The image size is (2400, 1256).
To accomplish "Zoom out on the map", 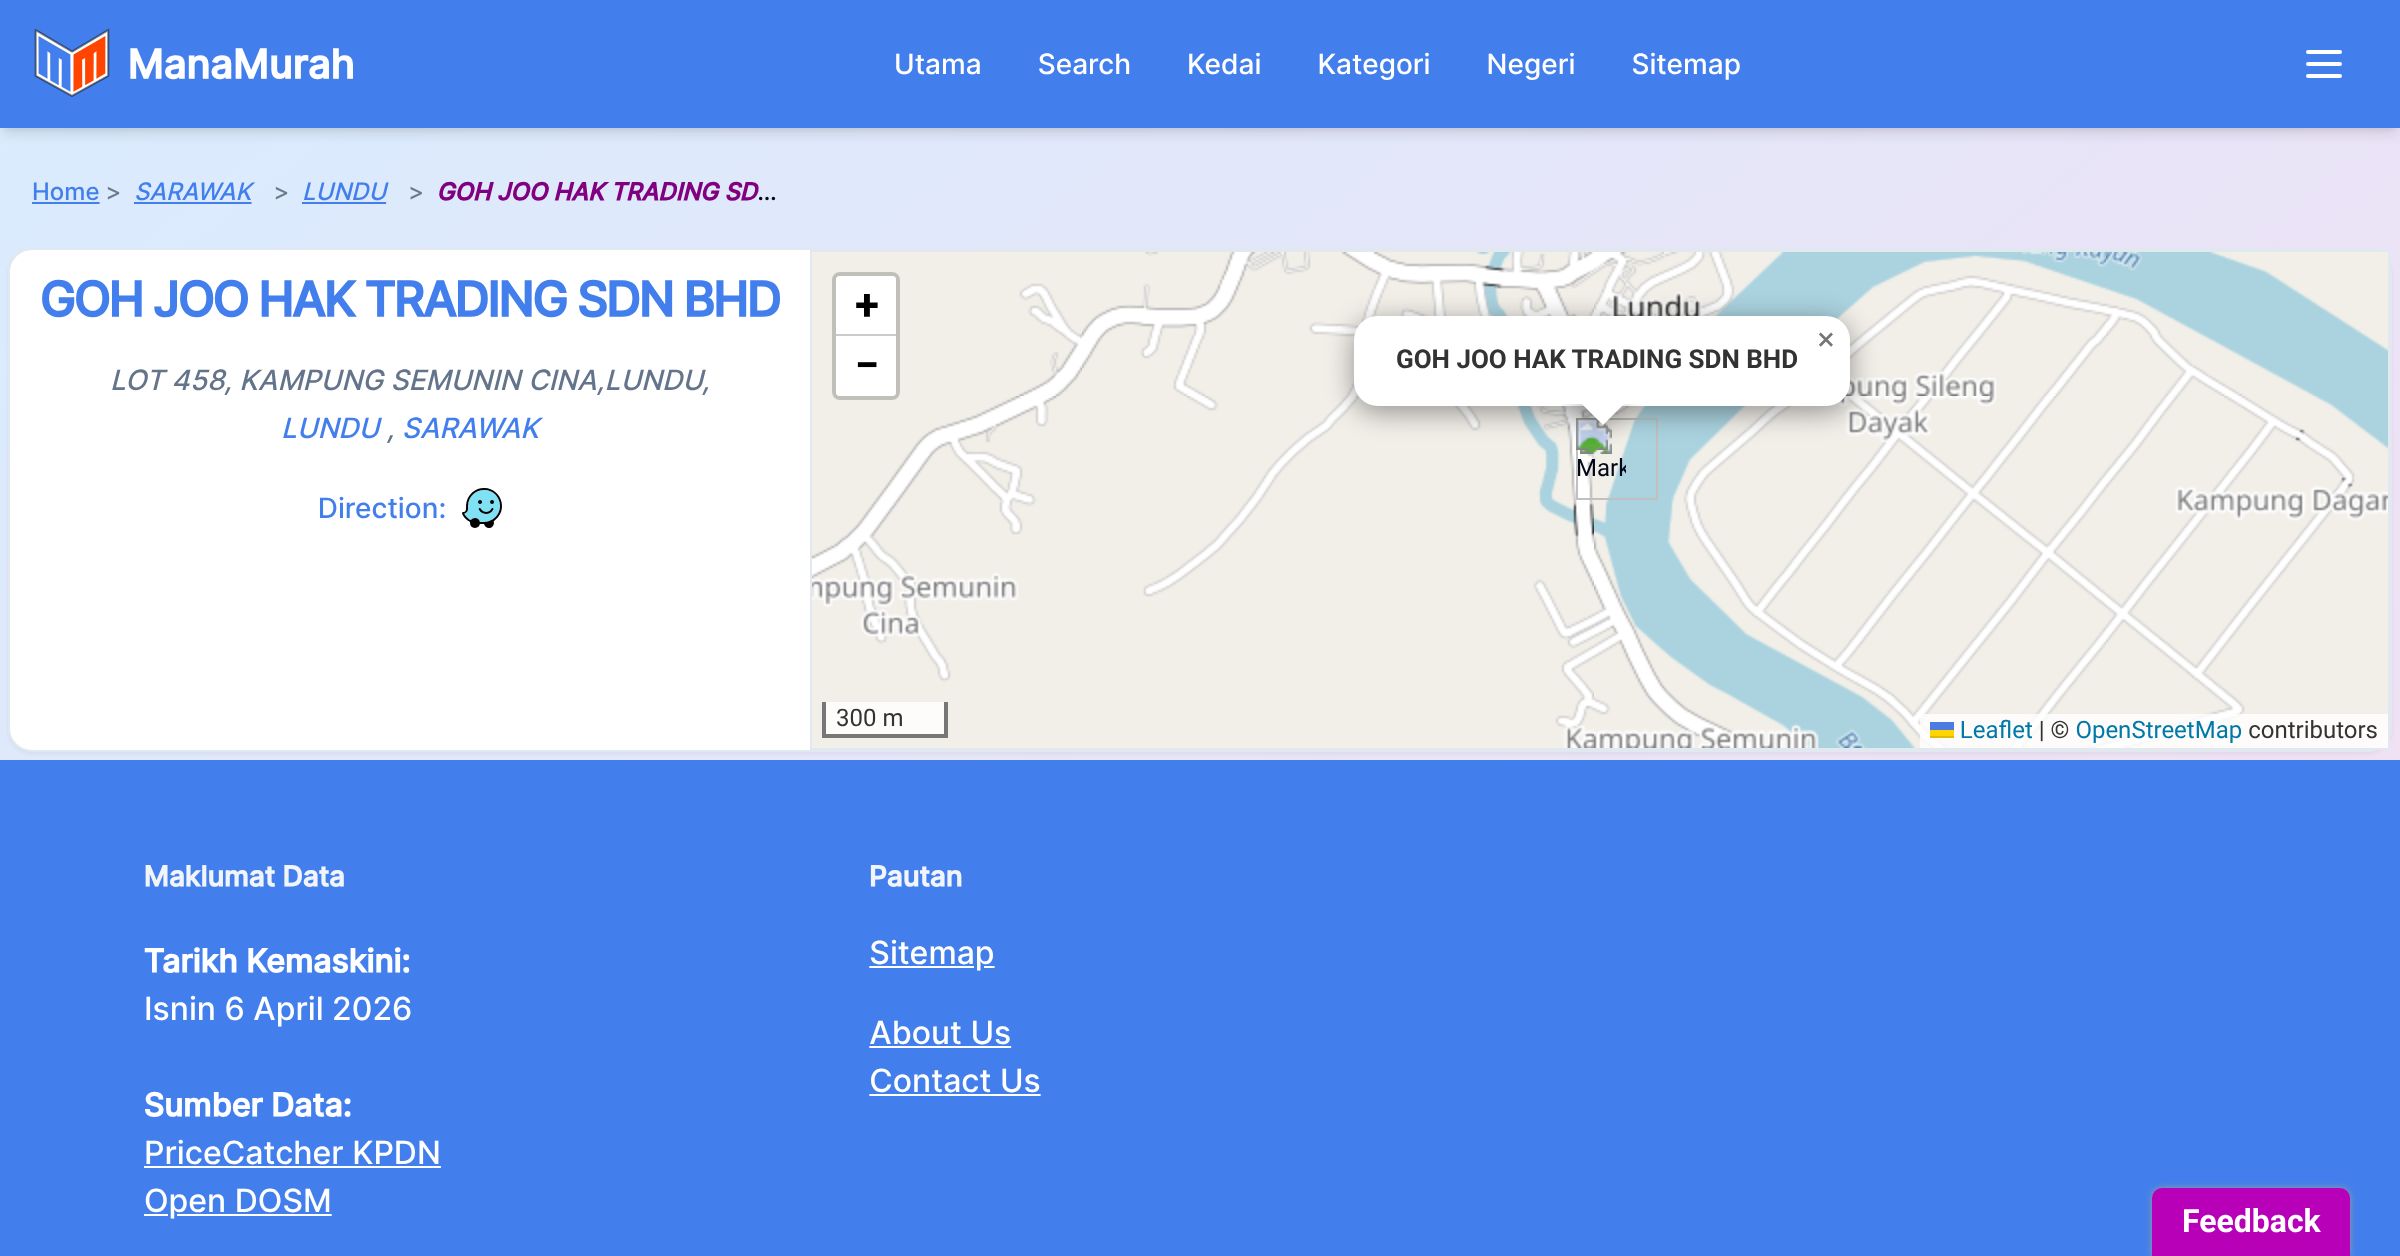I will (x=866, y=365).
